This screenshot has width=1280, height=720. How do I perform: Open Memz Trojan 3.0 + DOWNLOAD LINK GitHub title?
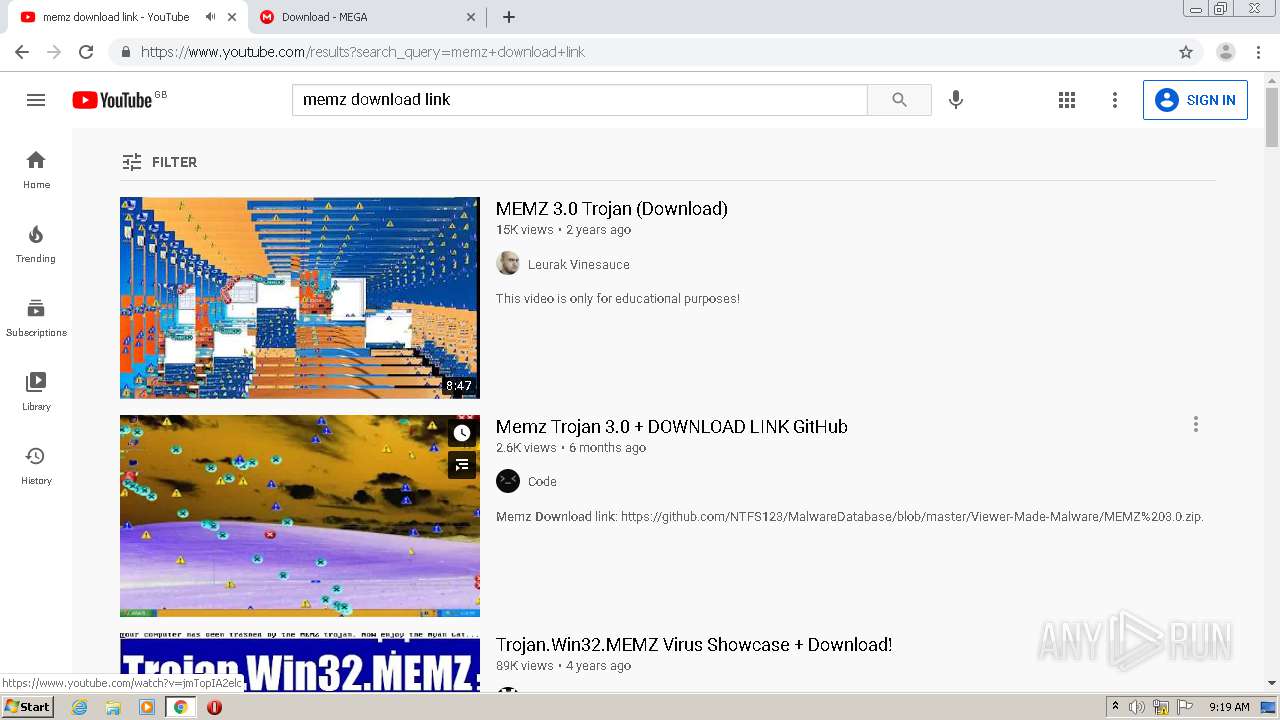[672, 427]
